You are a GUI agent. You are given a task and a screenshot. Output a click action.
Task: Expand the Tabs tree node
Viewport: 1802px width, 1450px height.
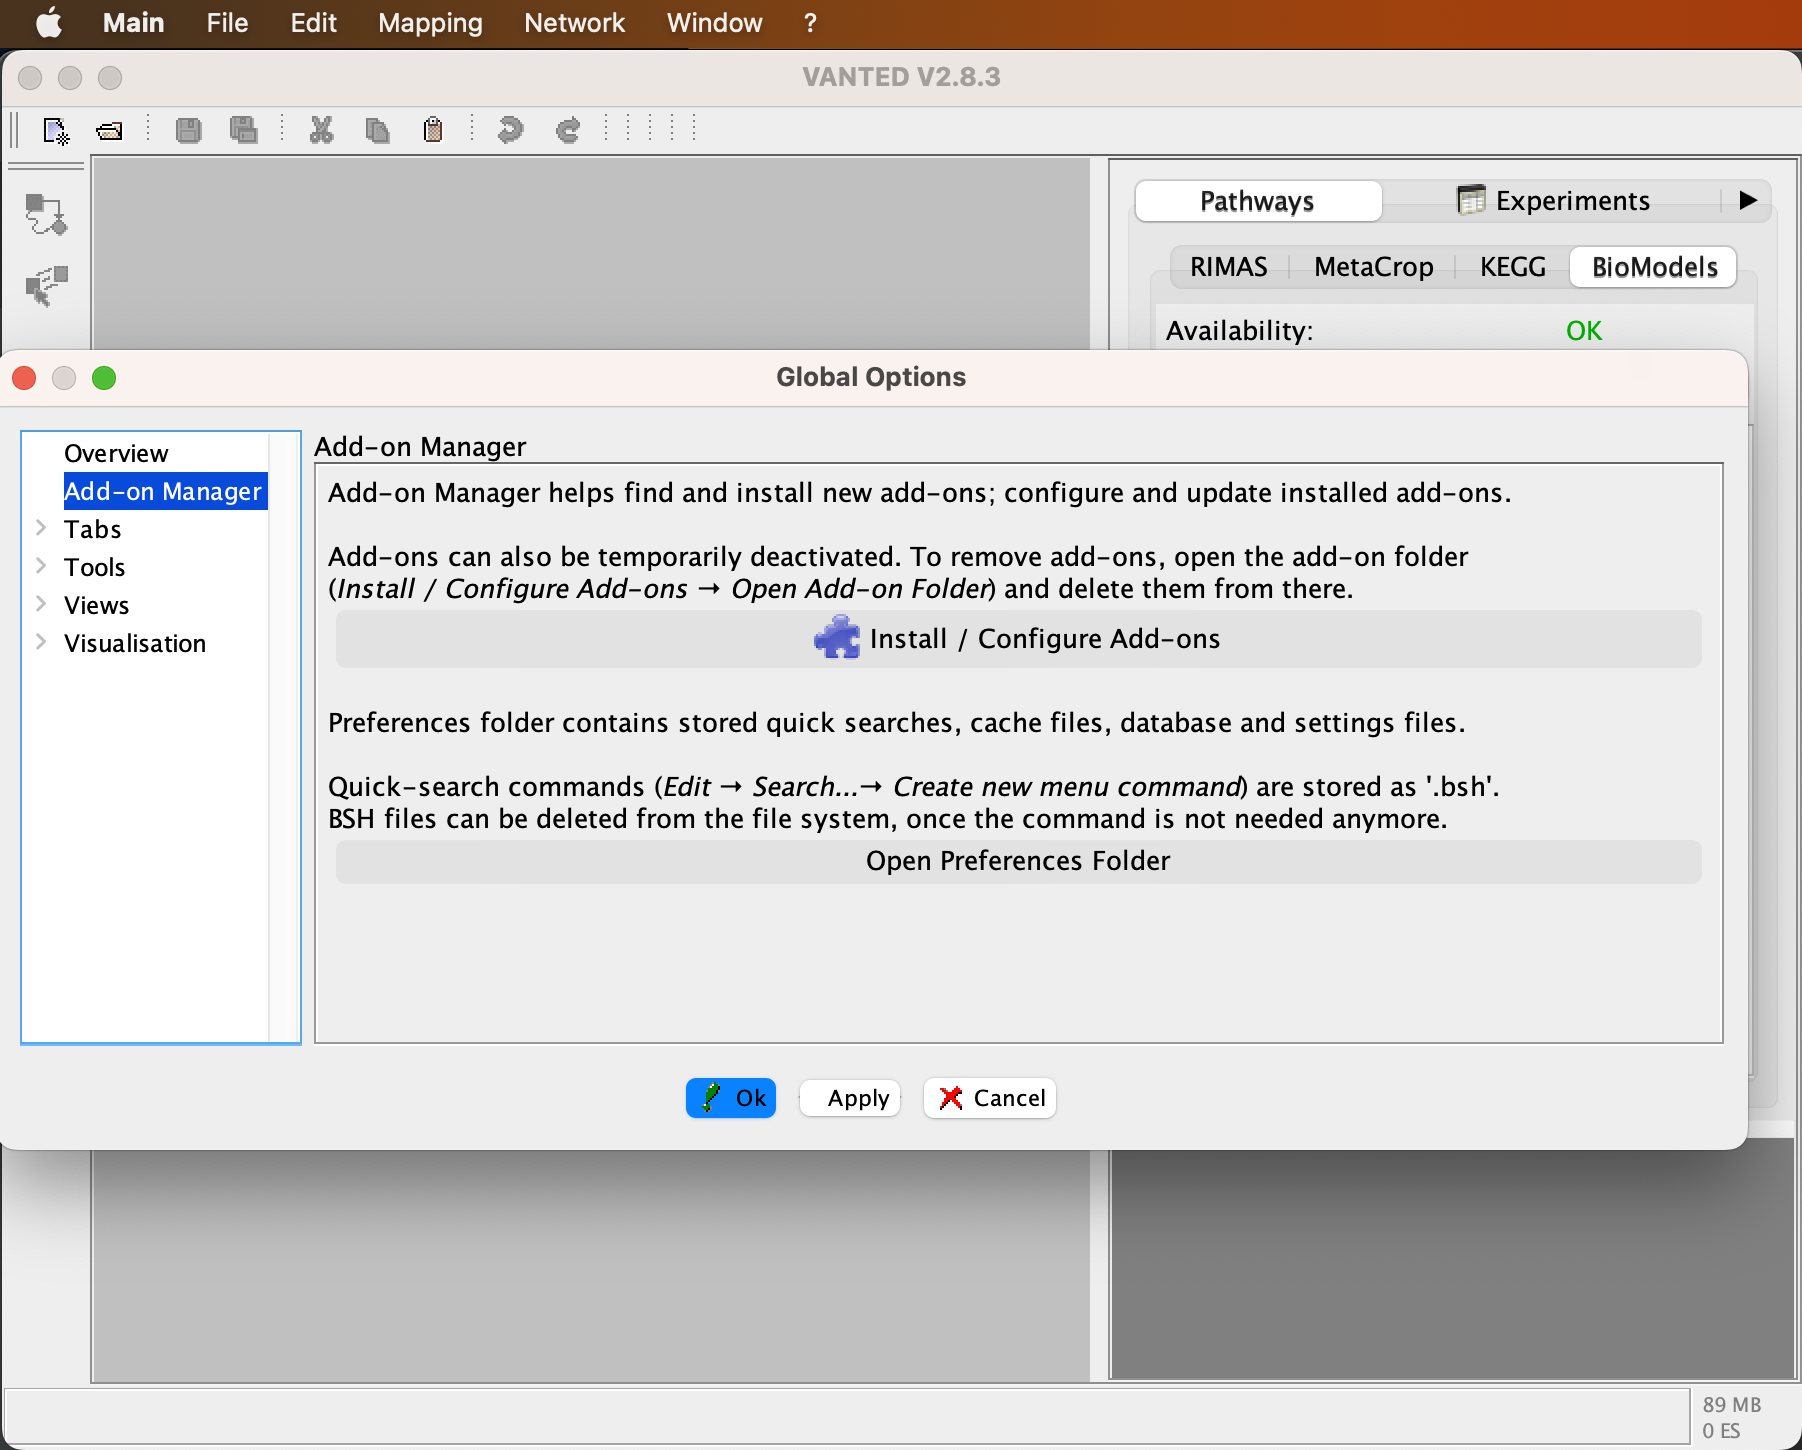point(41,528)
